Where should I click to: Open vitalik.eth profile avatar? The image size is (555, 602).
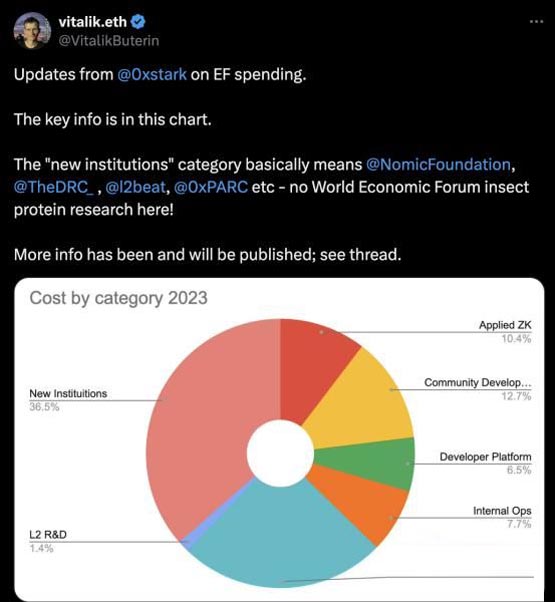click(32, 30)
